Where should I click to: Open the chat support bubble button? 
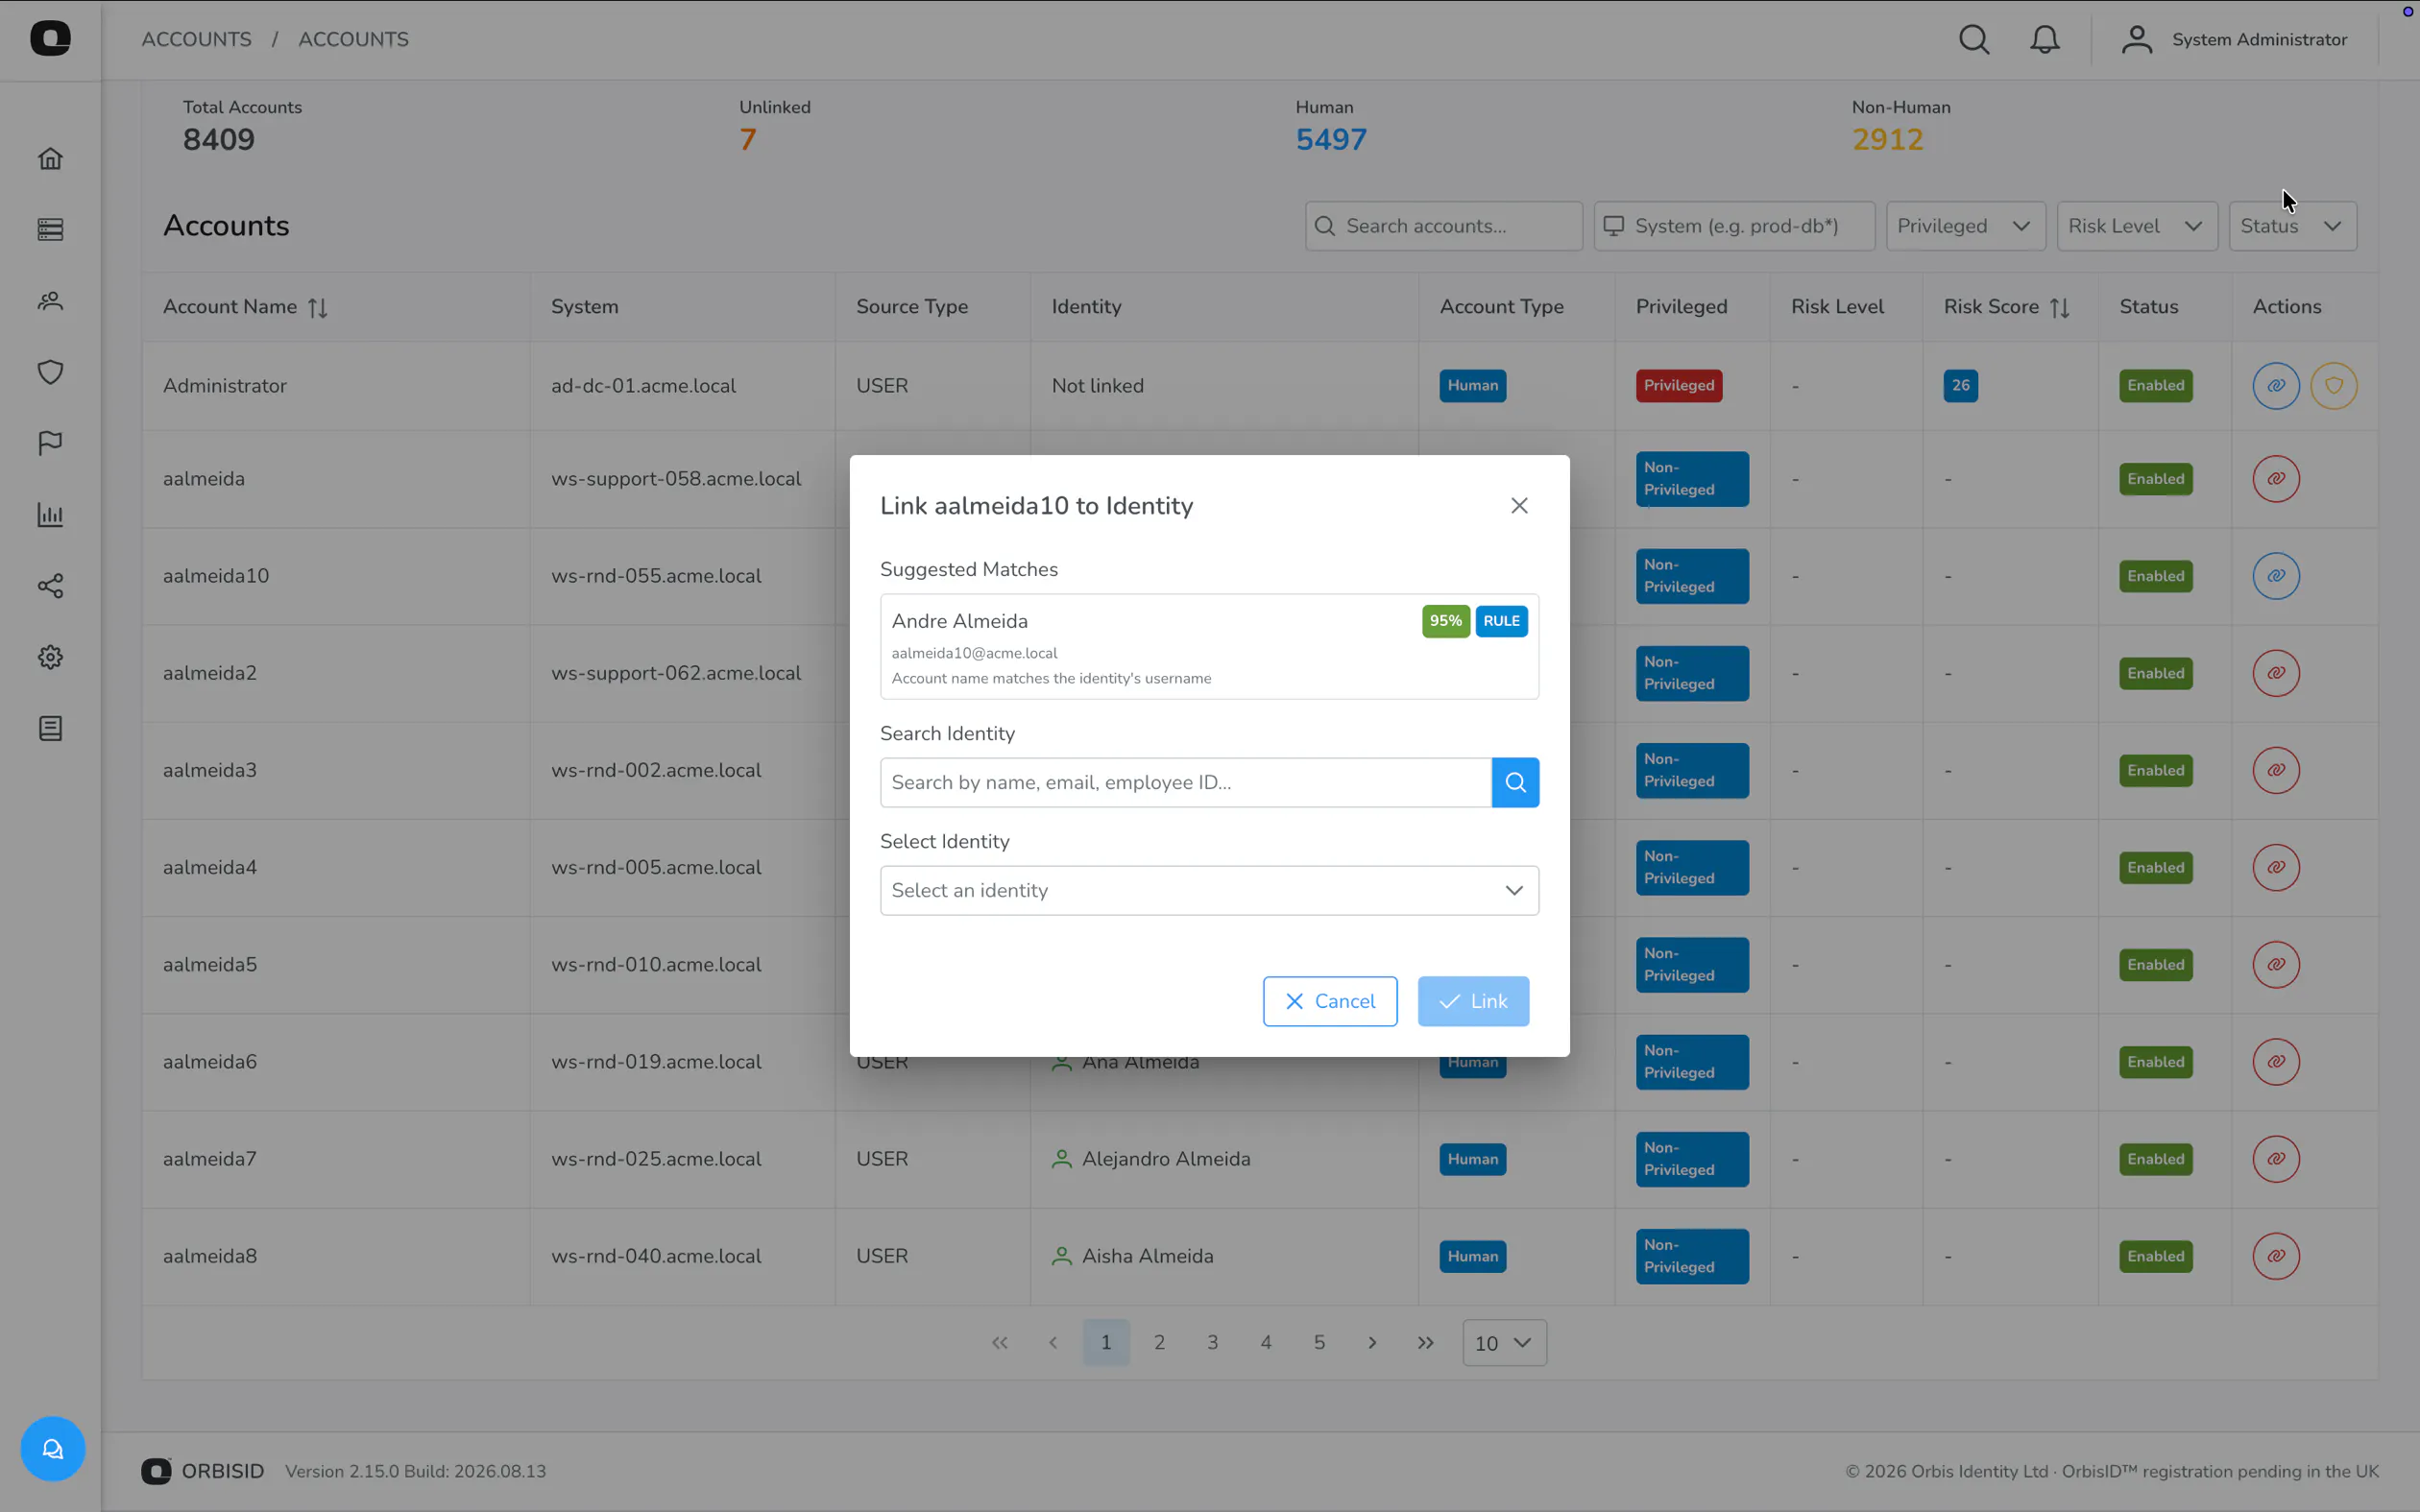click(53, 1448)
